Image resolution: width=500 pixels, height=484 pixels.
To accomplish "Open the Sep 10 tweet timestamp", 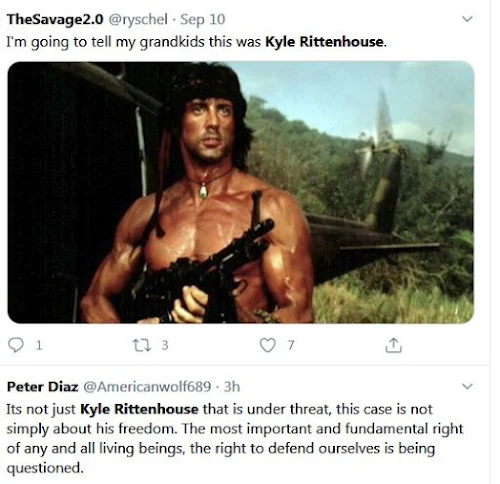I will (203, 20).
